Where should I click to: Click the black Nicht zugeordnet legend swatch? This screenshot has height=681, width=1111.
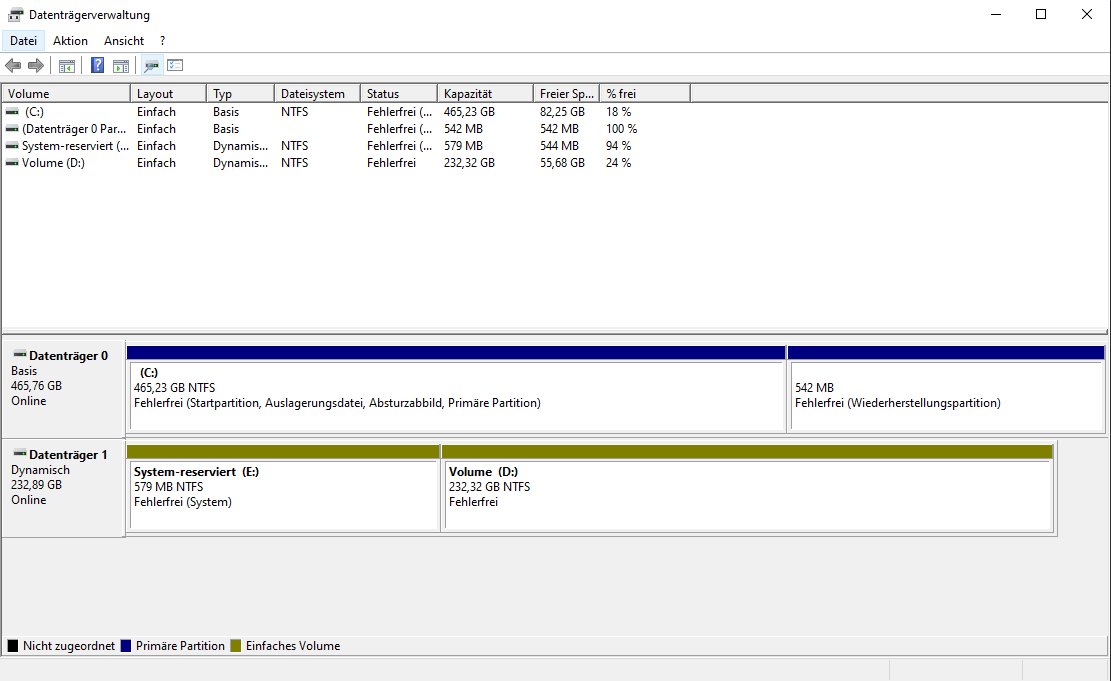pos(13,646)
